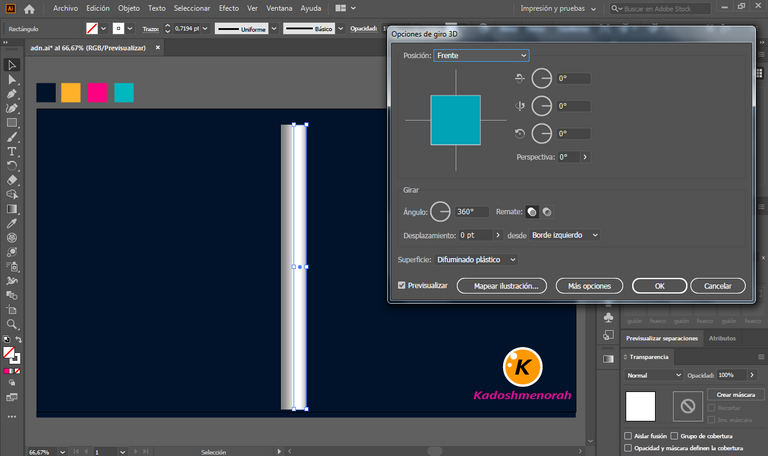Check Opacidad y máscara definen la cobertura
This screenshot has height=456, width=768.
[628, 448]
